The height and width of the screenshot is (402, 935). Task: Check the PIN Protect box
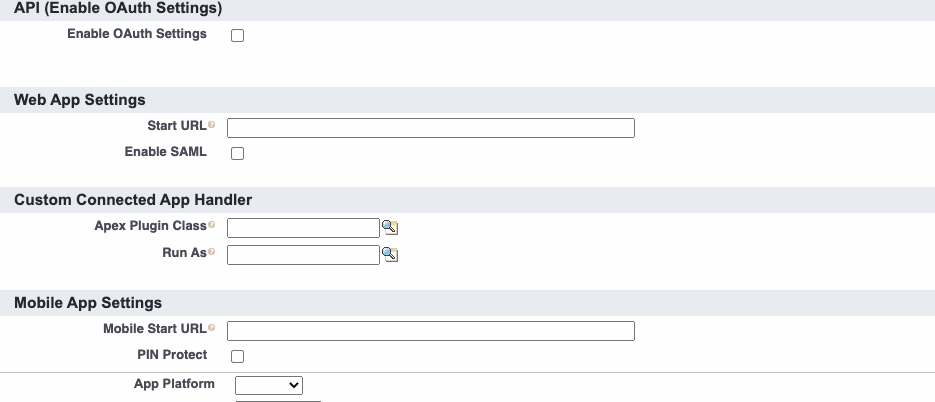pyautogui.click(x=237, y=356)
